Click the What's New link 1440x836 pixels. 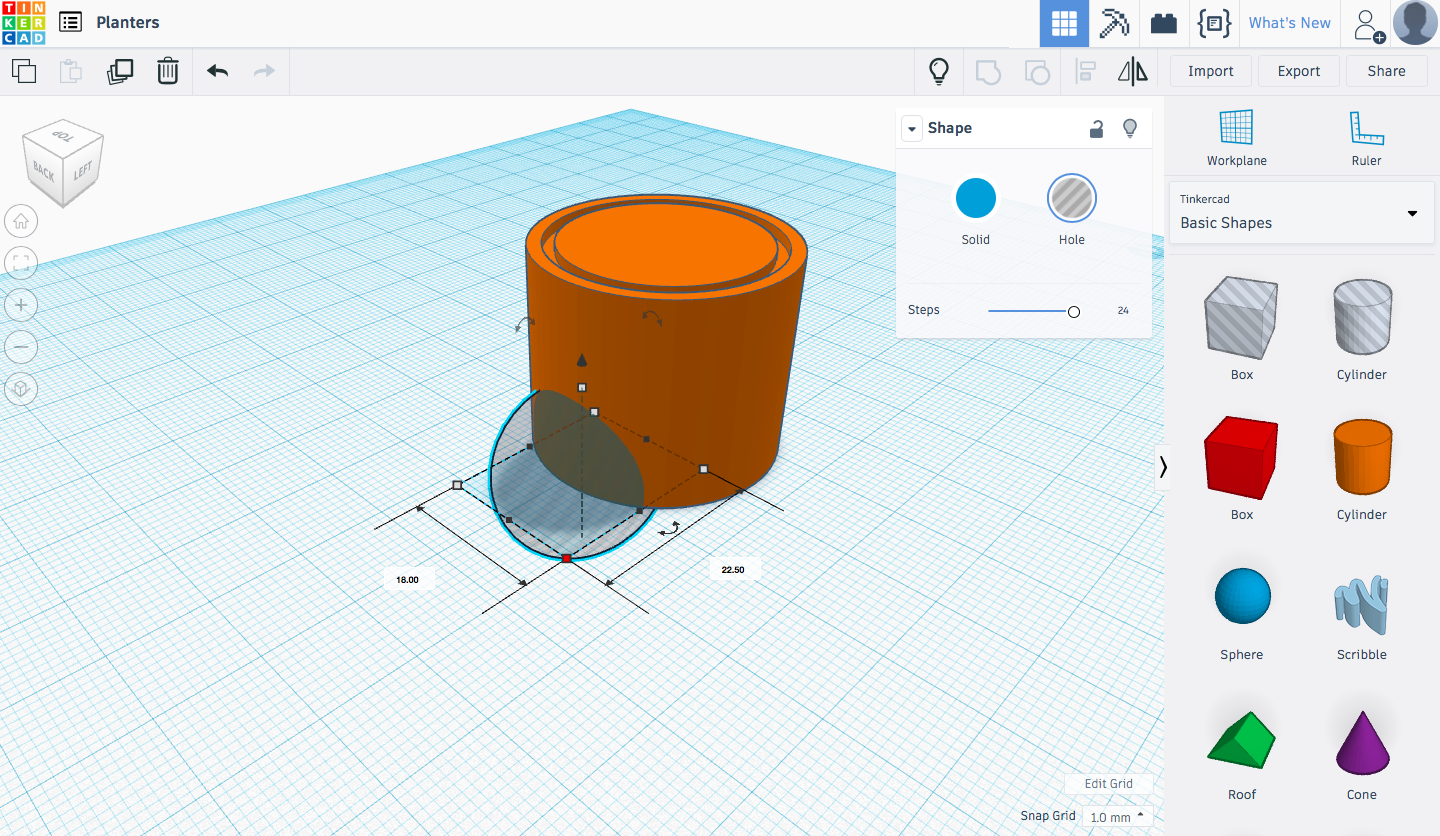coord(1289,23)
